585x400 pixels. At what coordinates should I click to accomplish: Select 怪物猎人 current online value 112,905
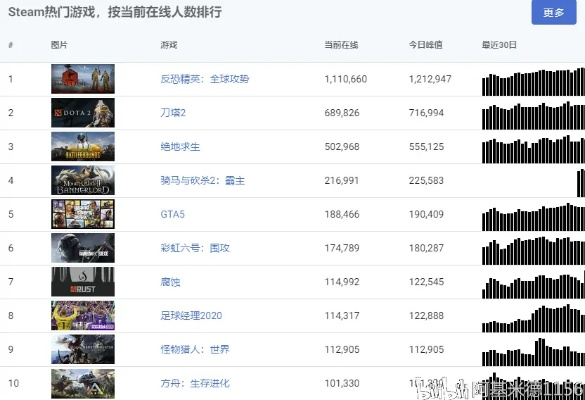tap(342, 350)
